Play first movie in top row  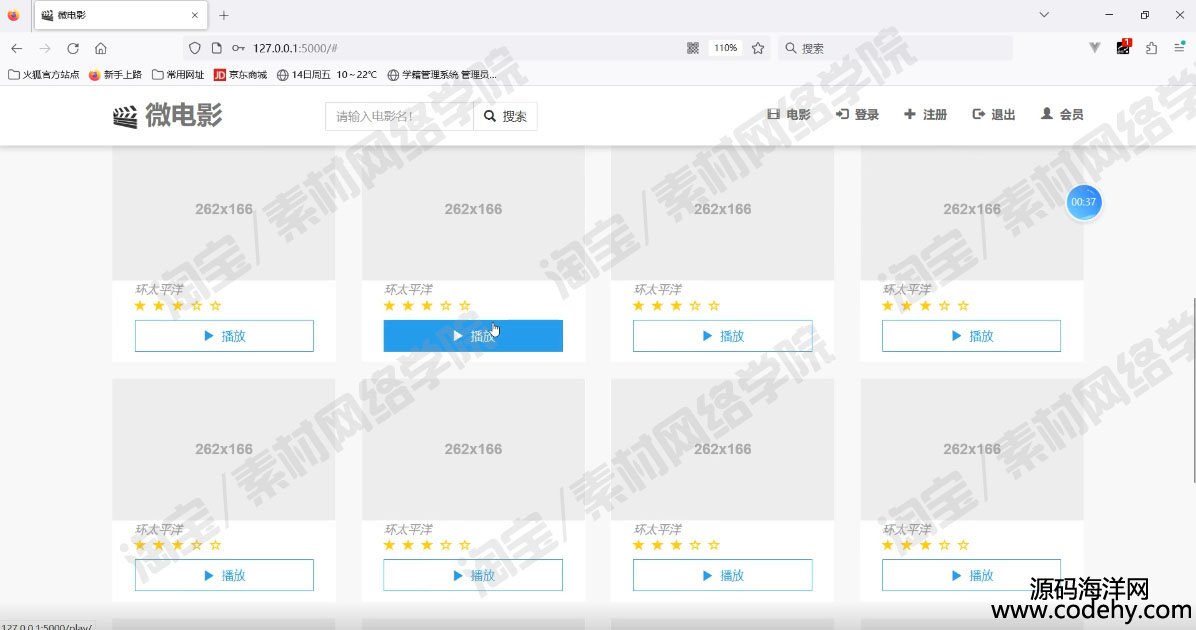coord(224,336)
